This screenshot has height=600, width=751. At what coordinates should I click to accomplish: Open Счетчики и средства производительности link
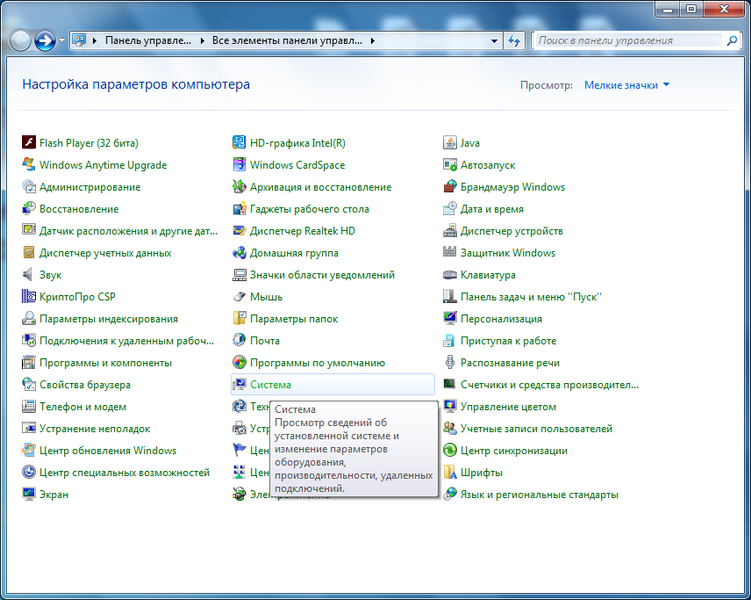(549, 385)
